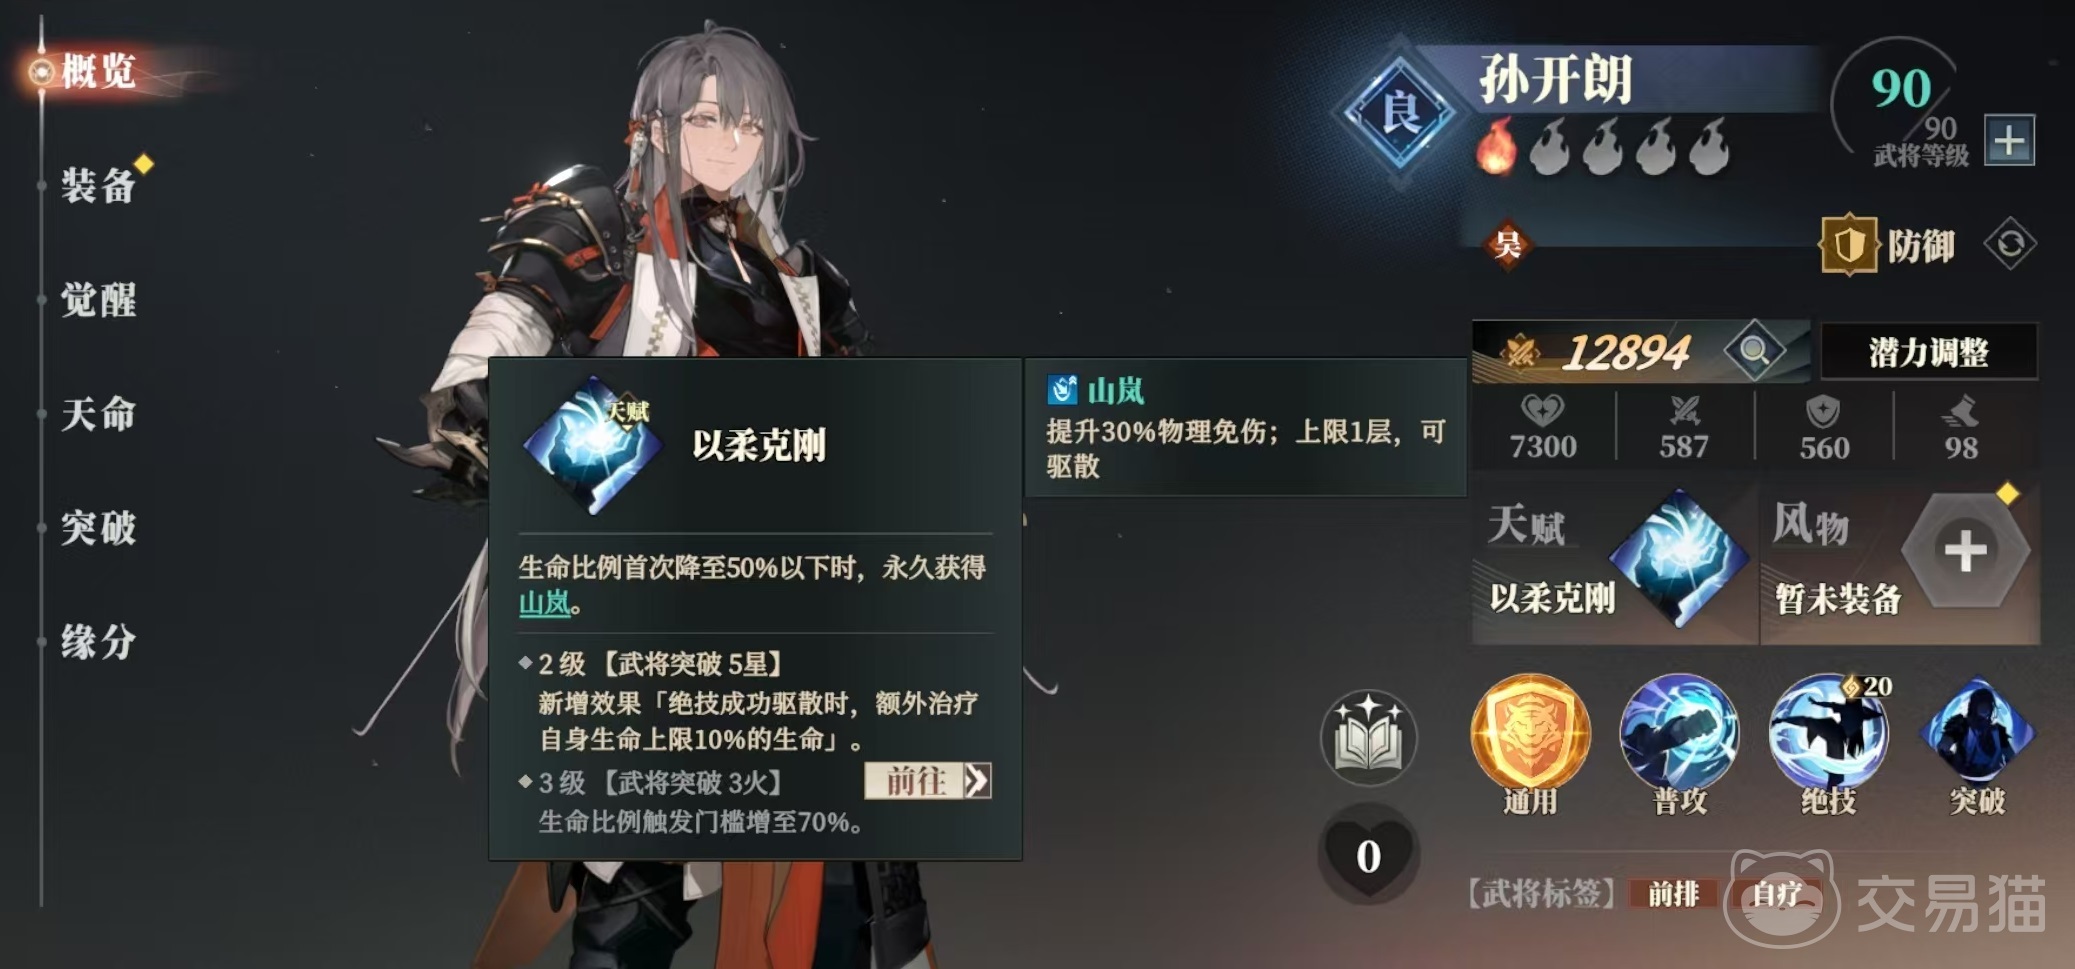Add 风物 via the plus hexagon

click(x=1964, y=550)
